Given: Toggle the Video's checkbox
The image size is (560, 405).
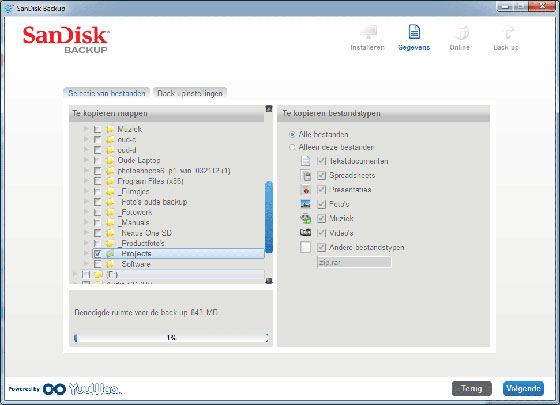Looking at the screenshot, I should (x=321, y=232).
